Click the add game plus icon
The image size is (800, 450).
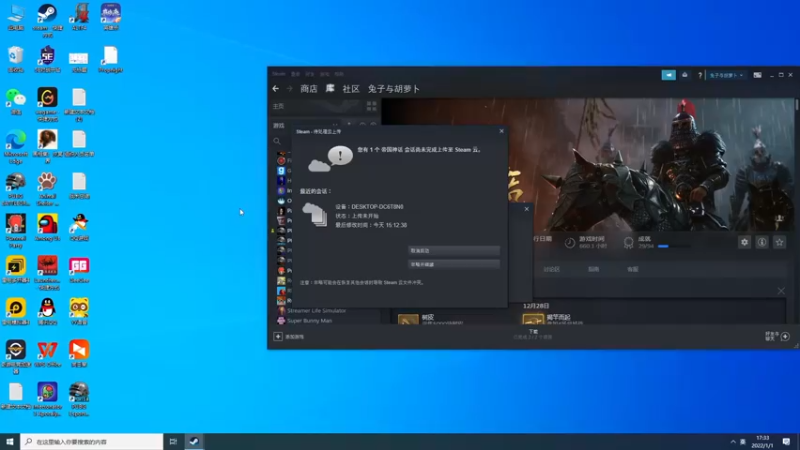pyautogui.click(x=278, y=337)
